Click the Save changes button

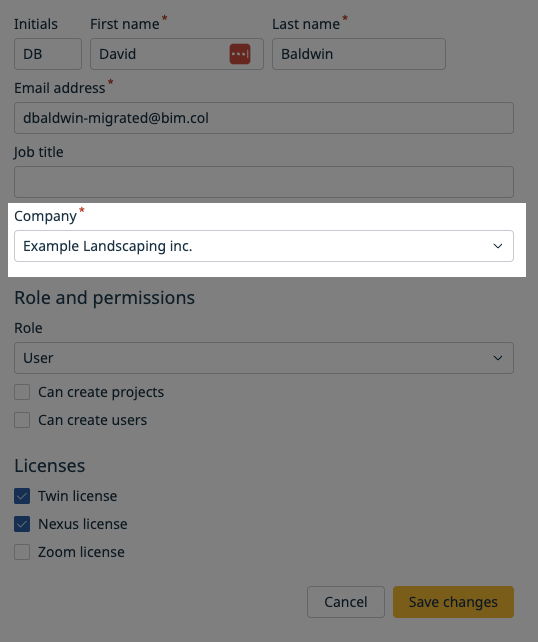point(453,602)
